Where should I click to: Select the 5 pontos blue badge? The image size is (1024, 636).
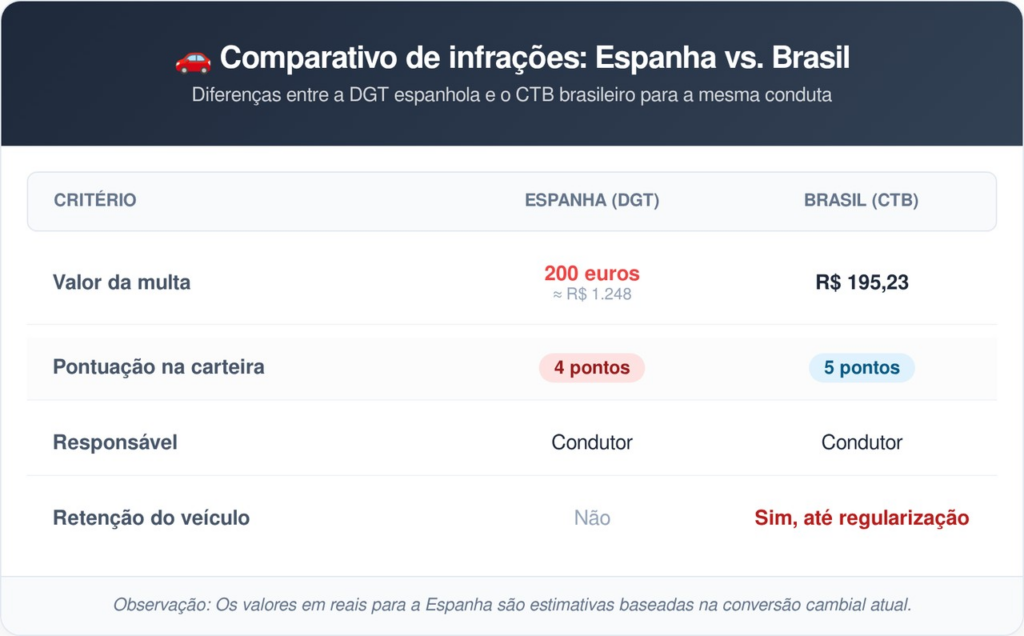tap(861, 368)
